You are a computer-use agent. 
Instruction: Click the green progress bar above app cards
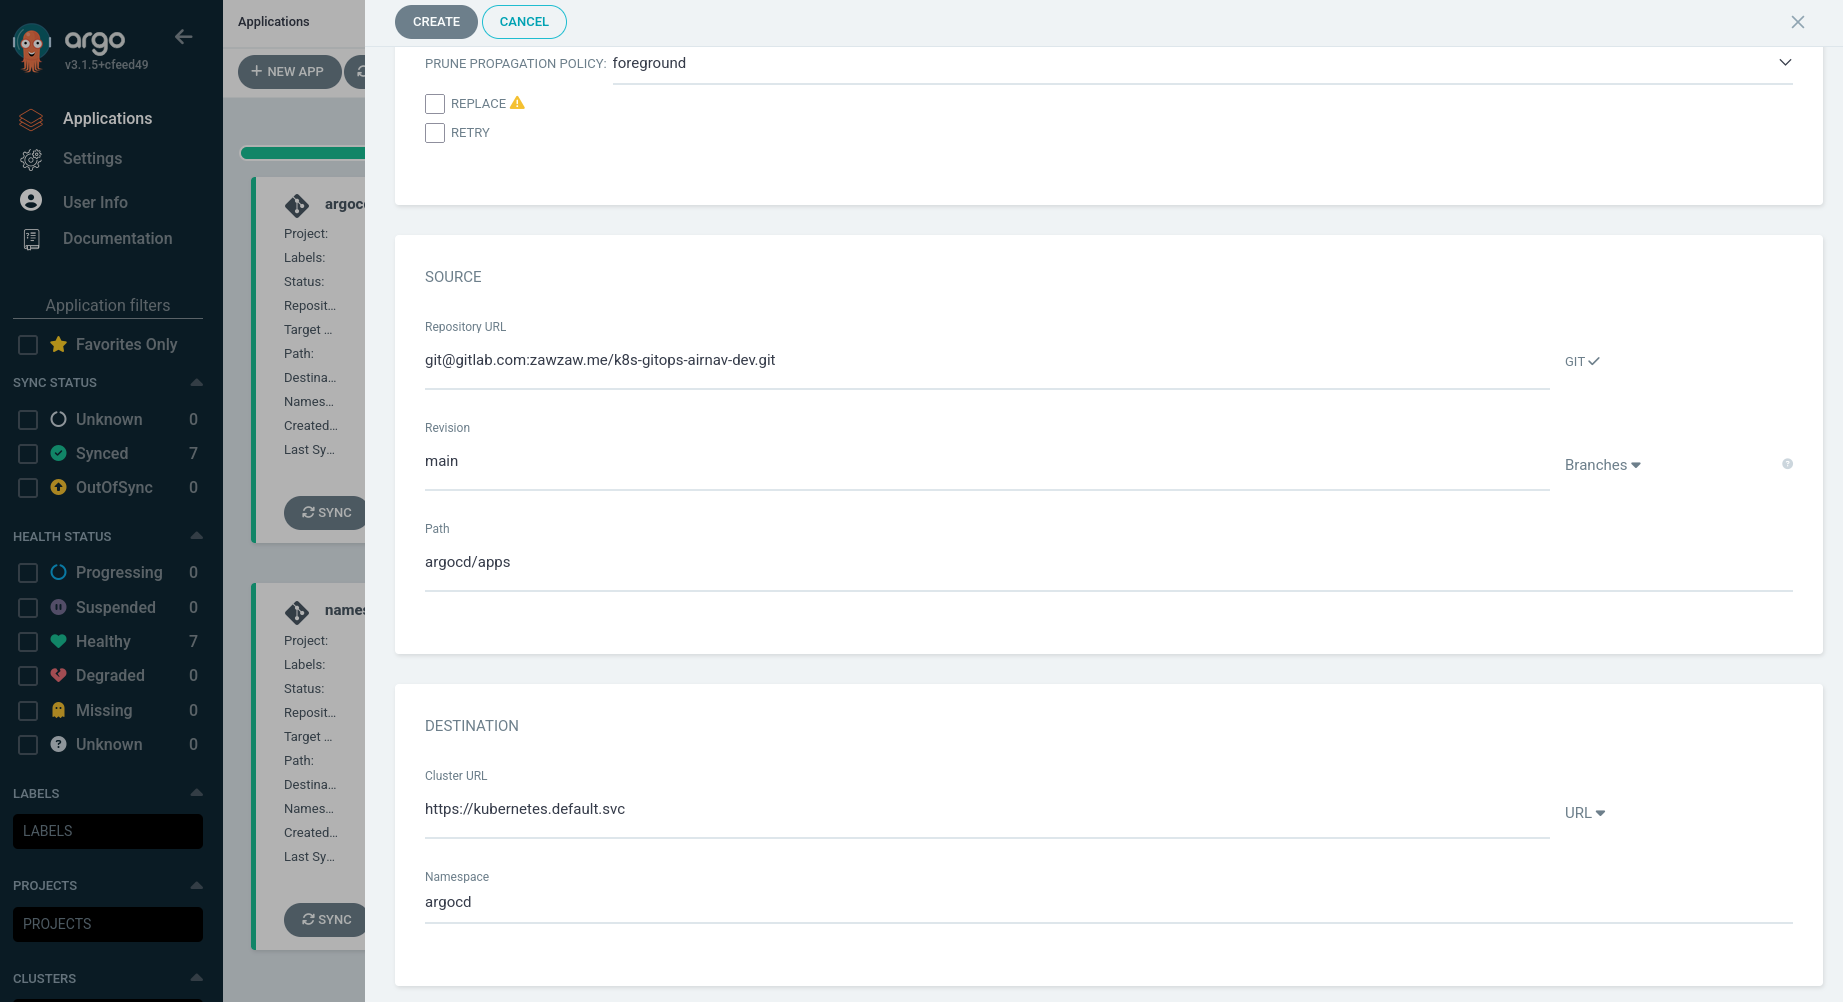pos(302,152)
